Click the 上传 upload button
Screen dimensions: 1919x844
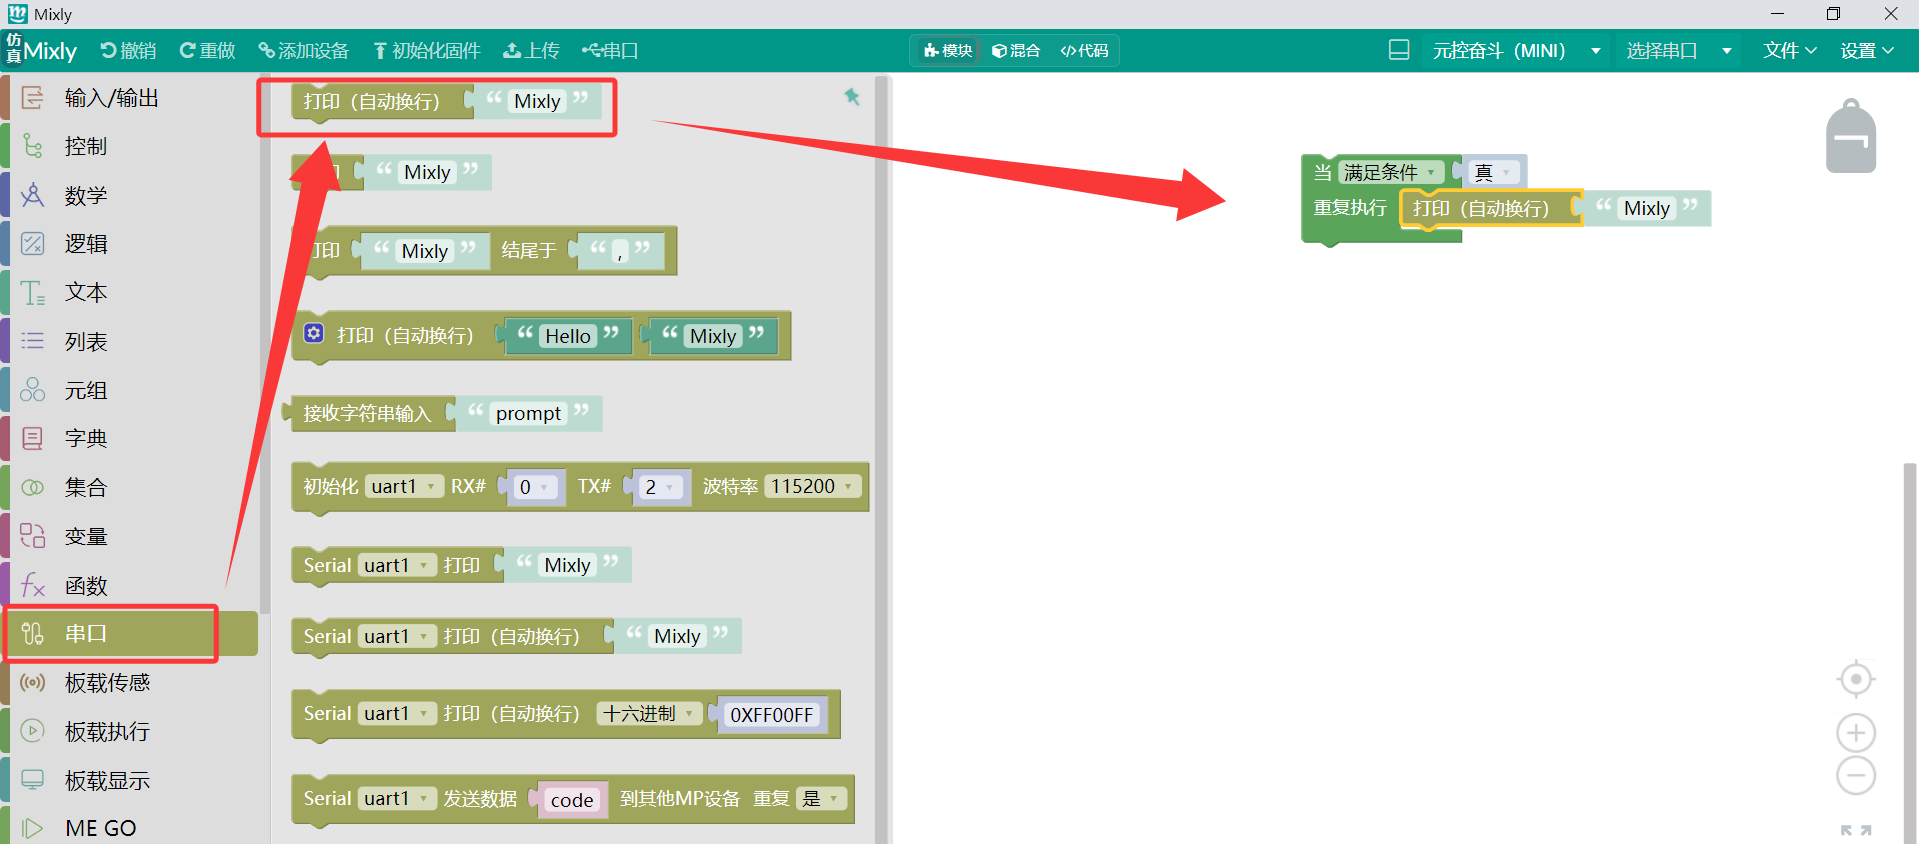point(531,51)
